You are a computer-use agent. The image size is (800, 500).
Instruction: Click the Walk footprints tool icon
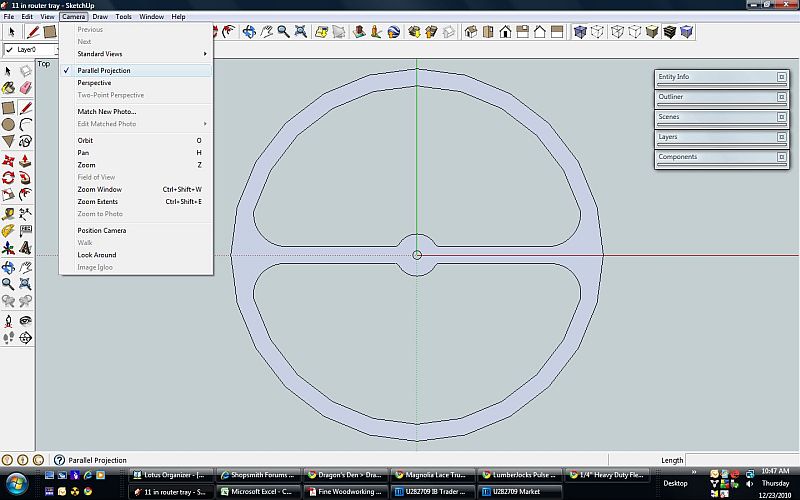[8, 337]
